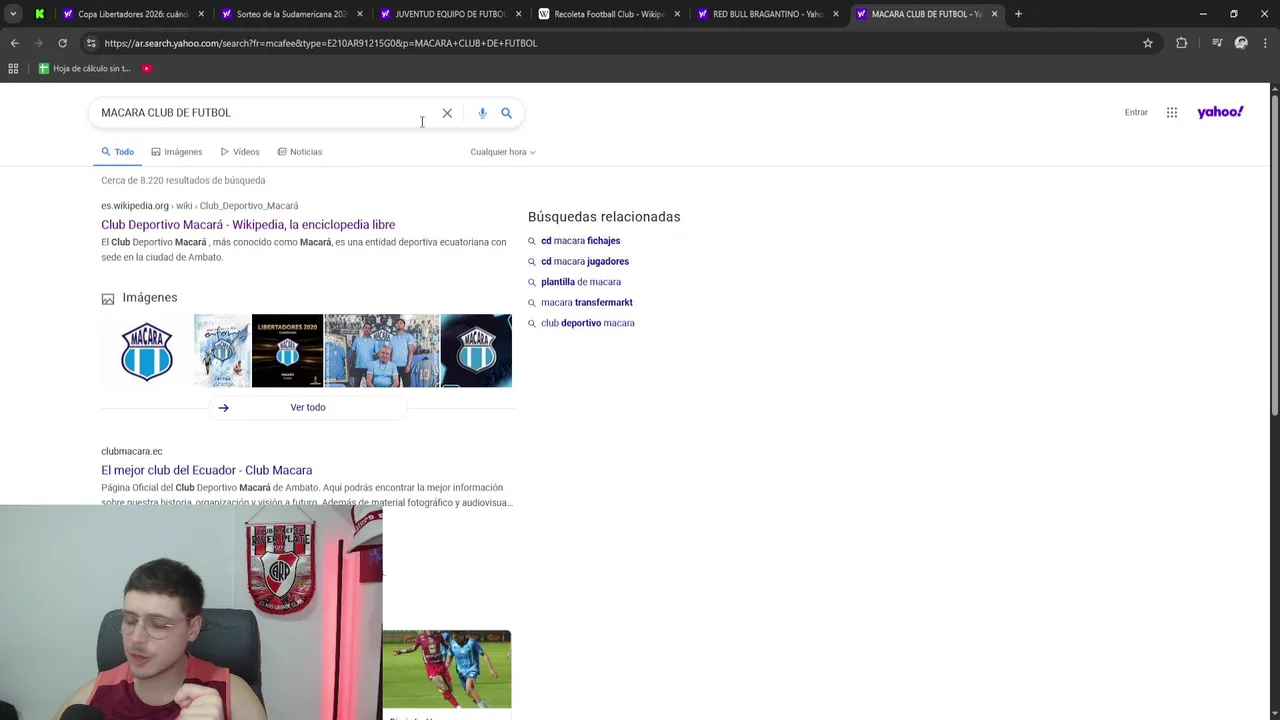Open the Macará crest image thumbnail
This screenshot has height=720, width=1280.
coord(147,351)
